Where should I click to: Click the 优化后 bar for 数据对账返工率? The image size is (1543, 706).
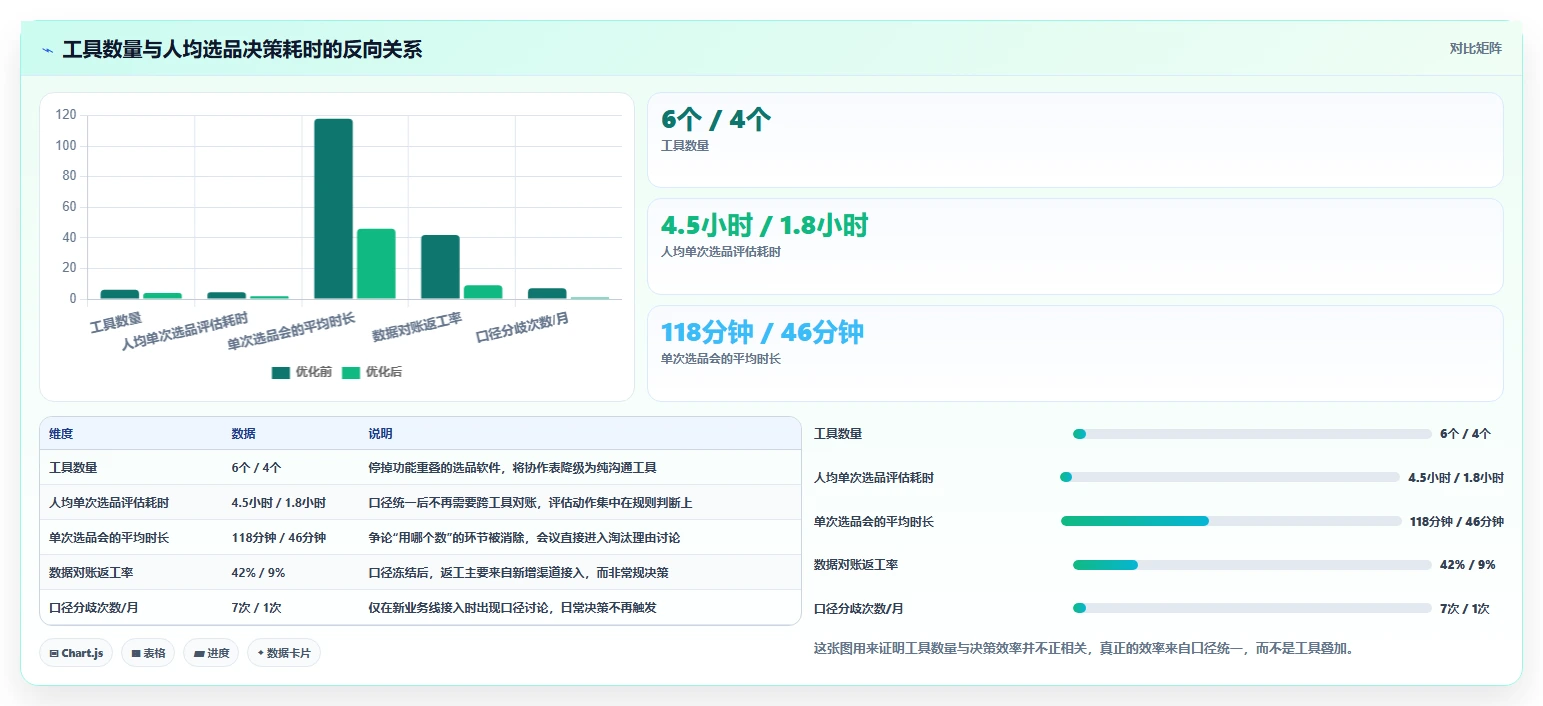[x=483, y=292]
